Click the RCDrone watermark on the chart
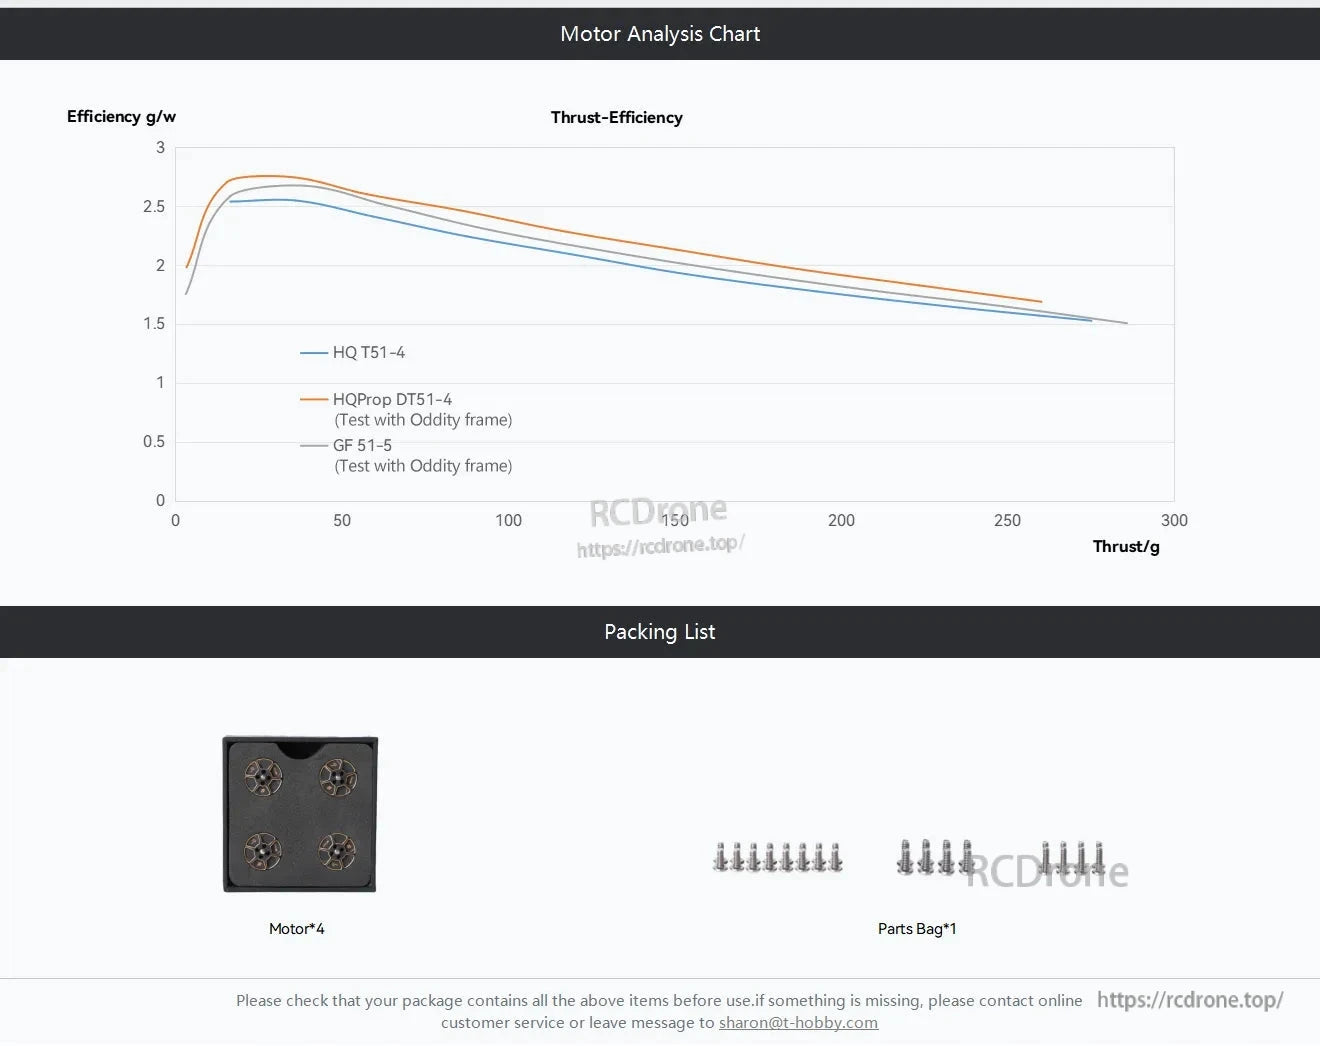Image resolution: width=1320 pixels, height=1046 pixels. coord(660,510)
